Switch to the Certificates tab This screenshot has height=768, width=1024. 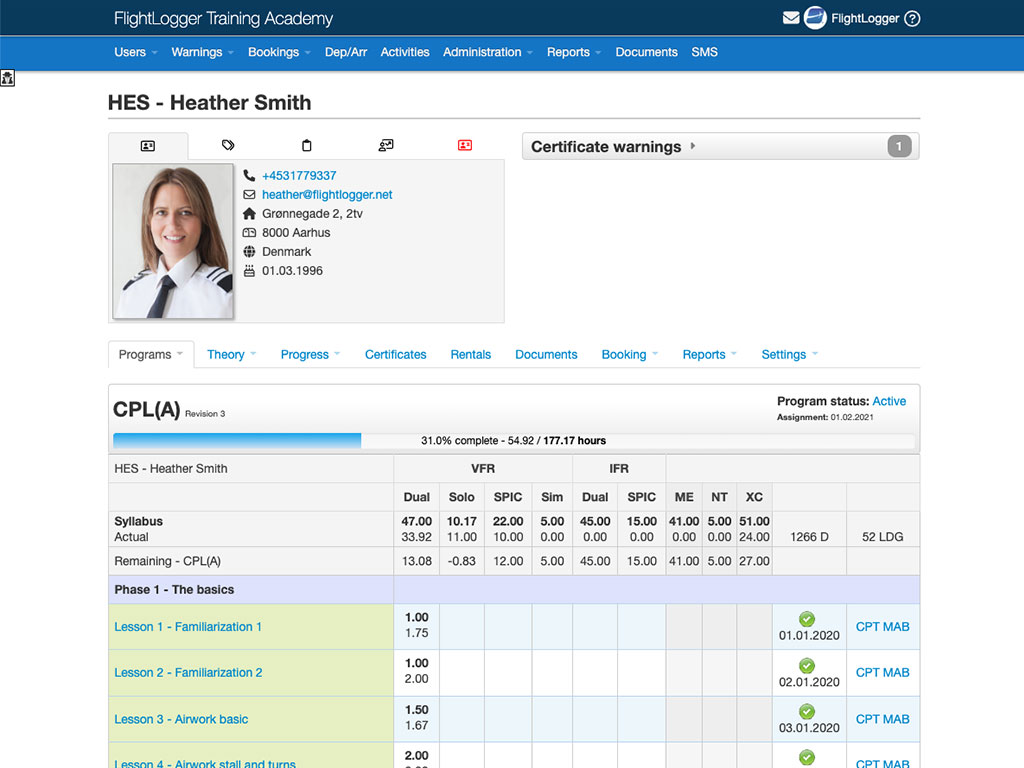point(395,355)
